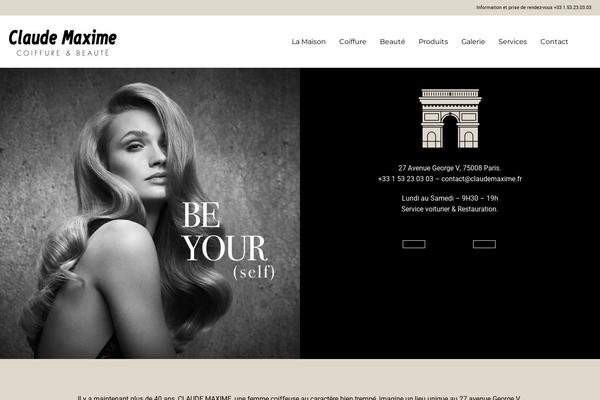Screen dimensions: 600x400
Task: Click the Arc de Triomphe icon
Action: point(450,118)
